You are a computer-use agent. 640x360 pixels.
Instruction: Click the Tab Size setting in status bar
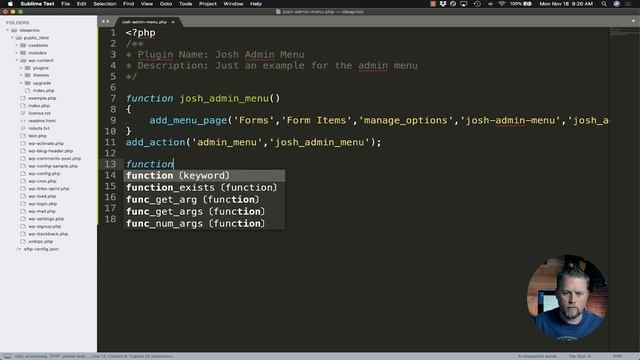(580, 356)
